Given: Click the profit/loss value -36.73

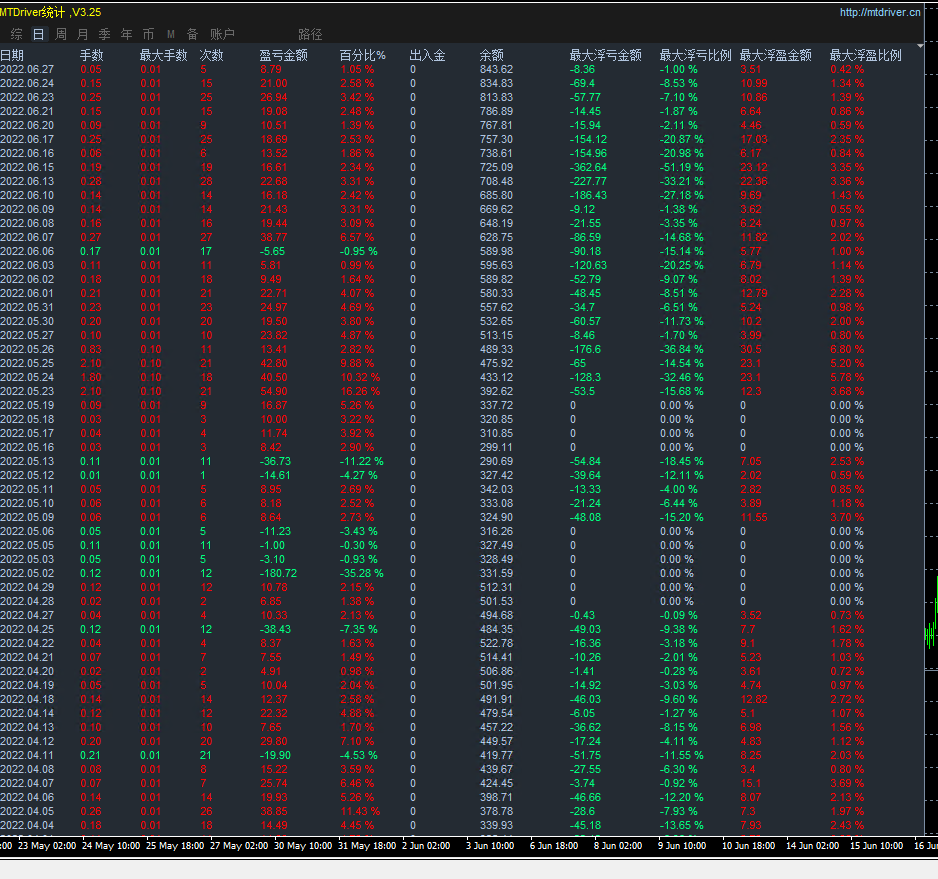Looking at the screenshot, I should tap(275, 461).
